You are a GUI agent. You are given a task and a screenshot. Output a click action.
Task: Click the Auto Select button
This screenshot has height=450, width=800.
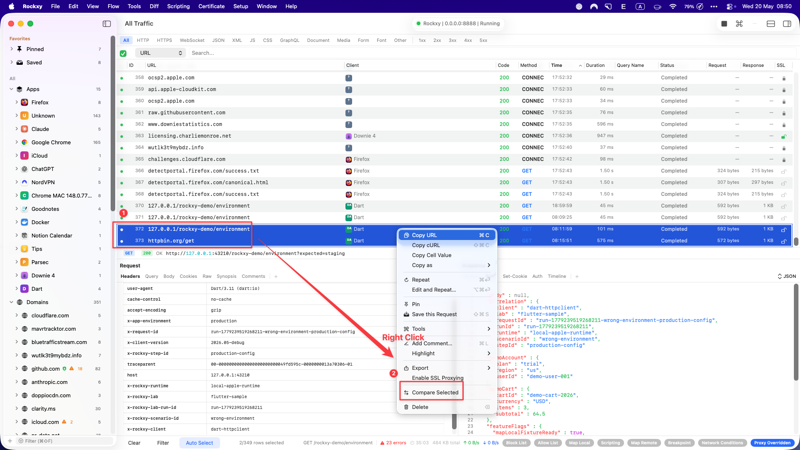[x=199, y=443]
